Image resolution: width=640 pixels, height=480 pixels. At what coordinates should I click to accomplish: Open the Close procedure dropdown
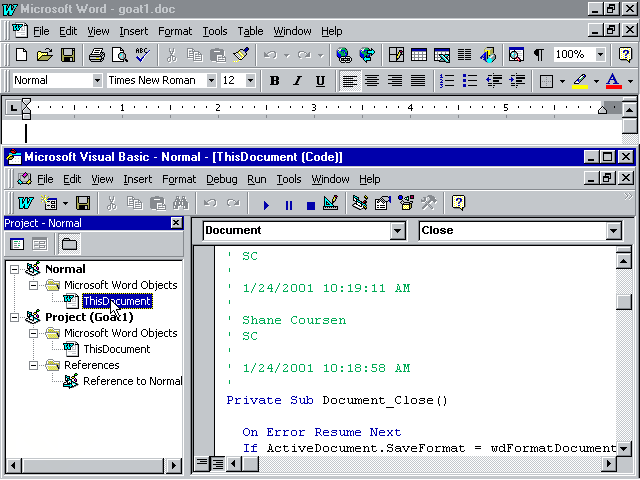pos(613,231)
